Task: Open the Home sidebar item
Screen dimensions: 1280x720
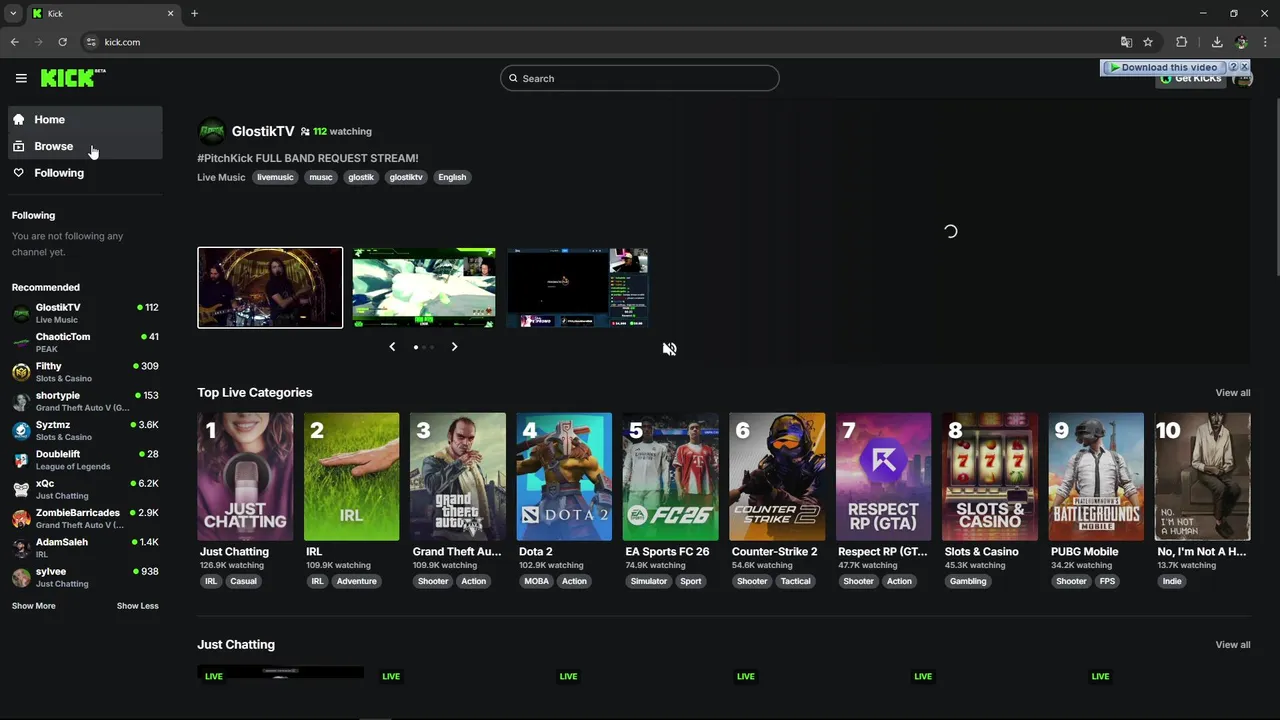Action: pos(85,119)
